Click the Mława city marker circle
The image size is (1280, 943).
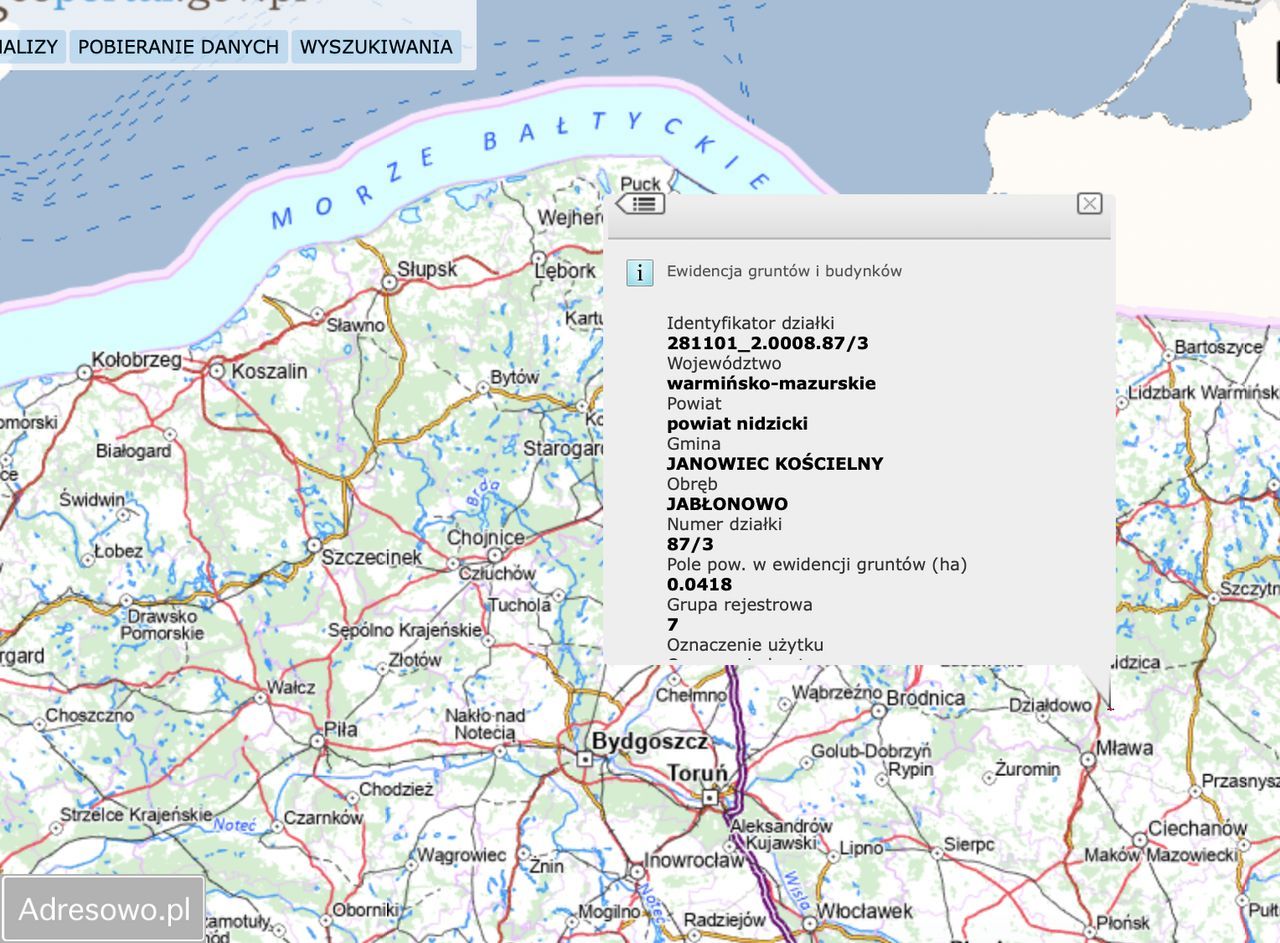point(1088,760)
